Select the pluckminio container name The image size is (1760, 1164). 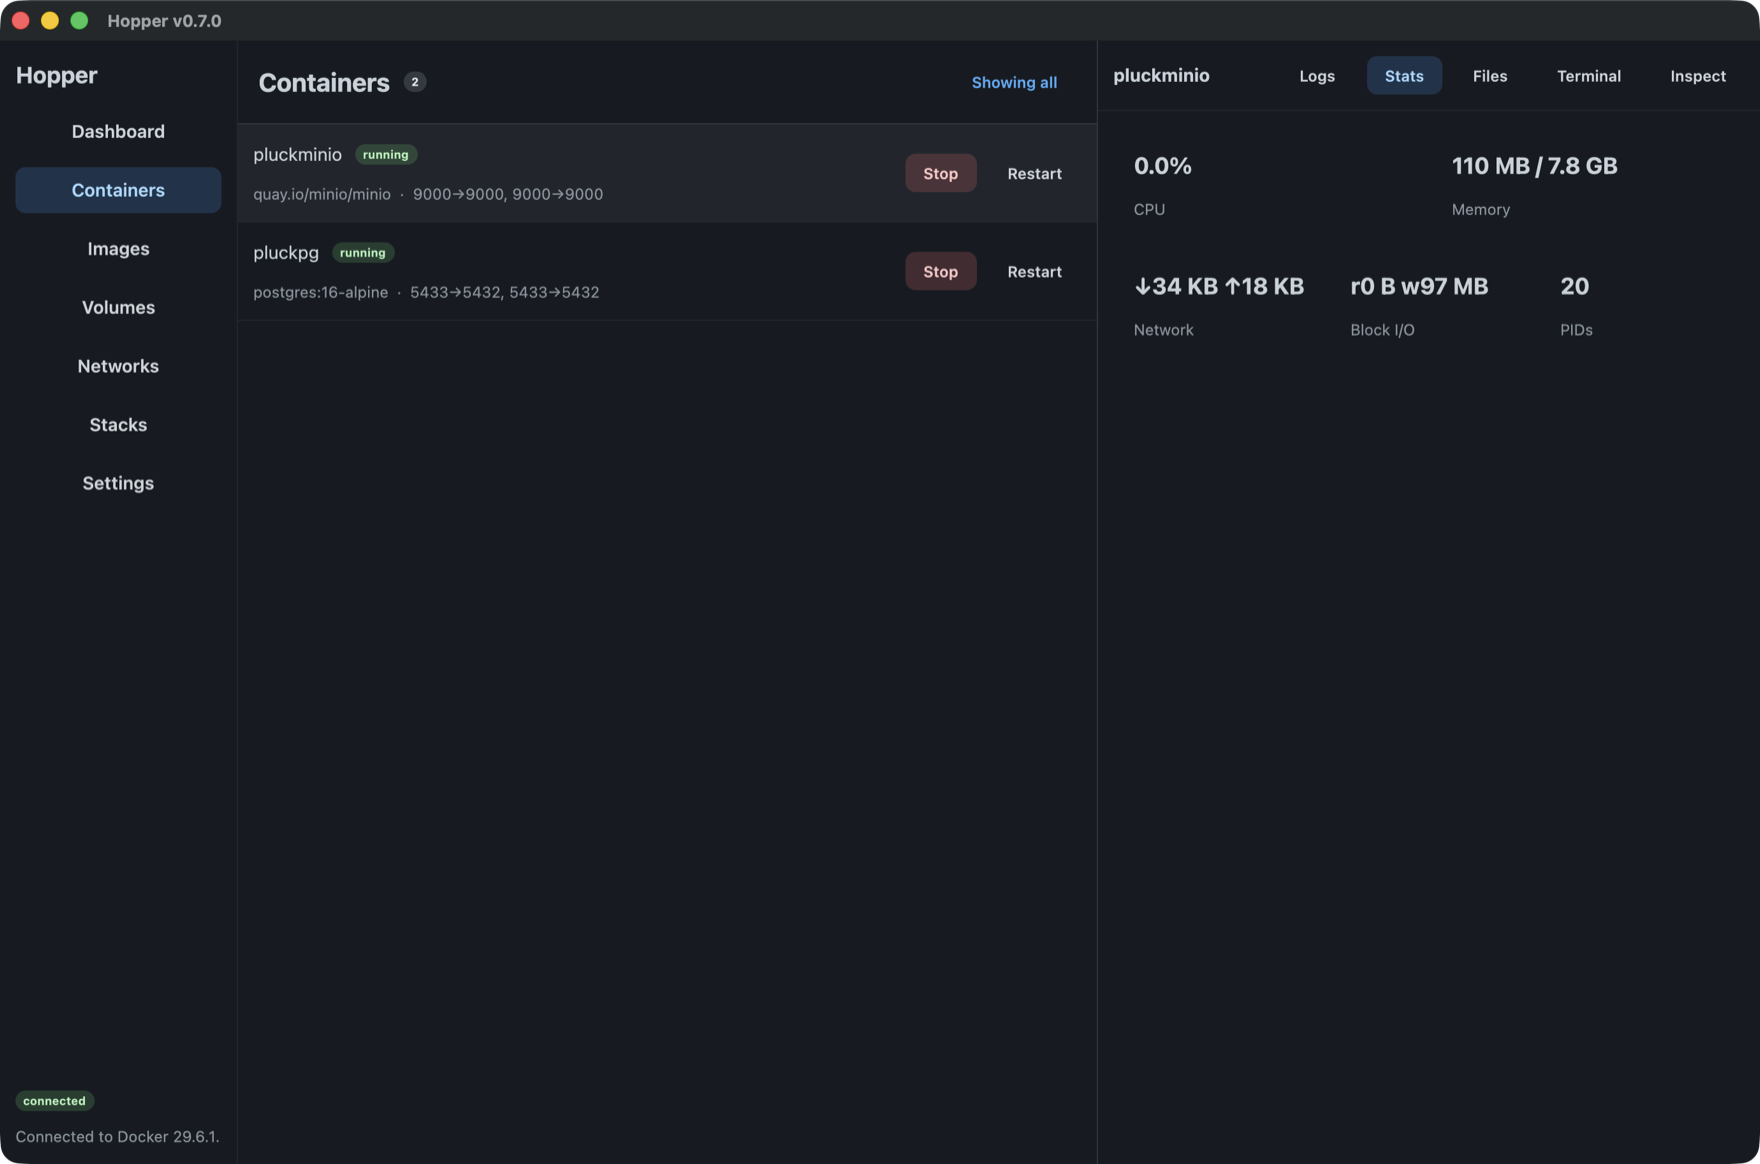pyautogui.click(x=297, y=154)
